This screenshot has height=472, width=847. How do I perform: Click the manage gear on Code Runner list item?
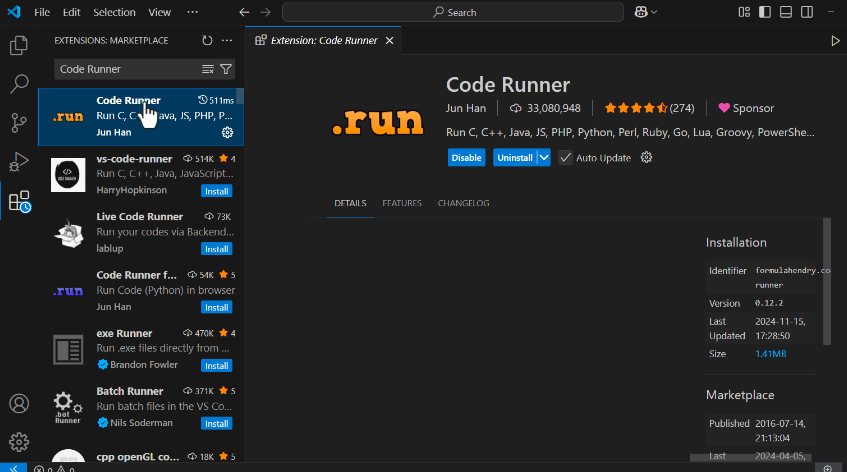[x=227, y=132]
